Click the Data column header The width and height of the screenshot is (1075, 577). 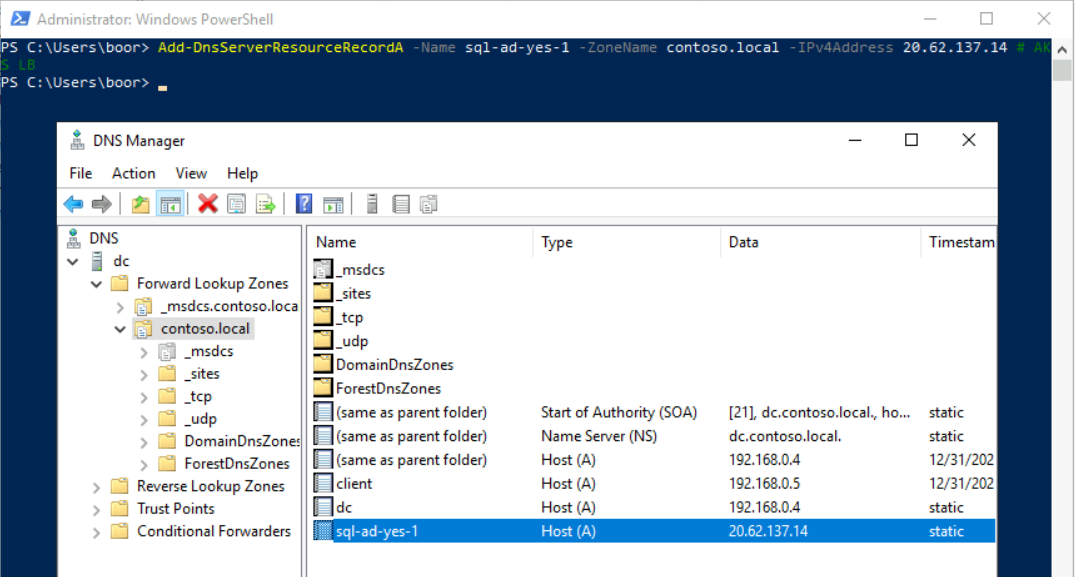click(x=743, y=242)
